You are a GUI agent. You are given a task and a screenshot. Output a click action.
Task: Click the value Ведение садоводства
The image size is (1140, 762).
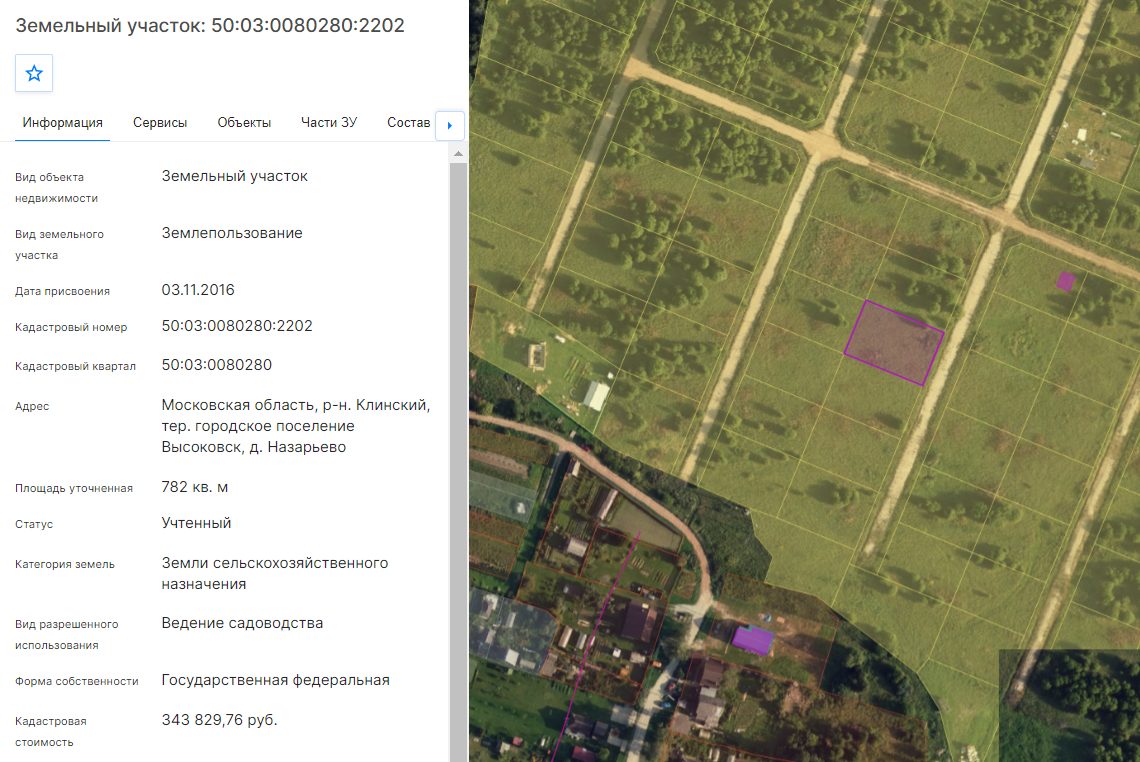242,623
